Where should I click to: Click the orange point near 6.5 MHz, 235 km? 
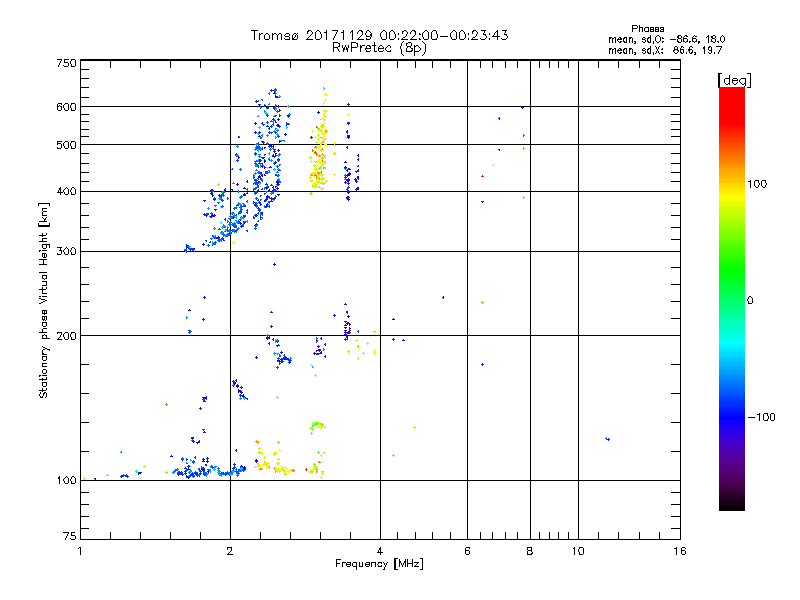(x=482, y=303)
